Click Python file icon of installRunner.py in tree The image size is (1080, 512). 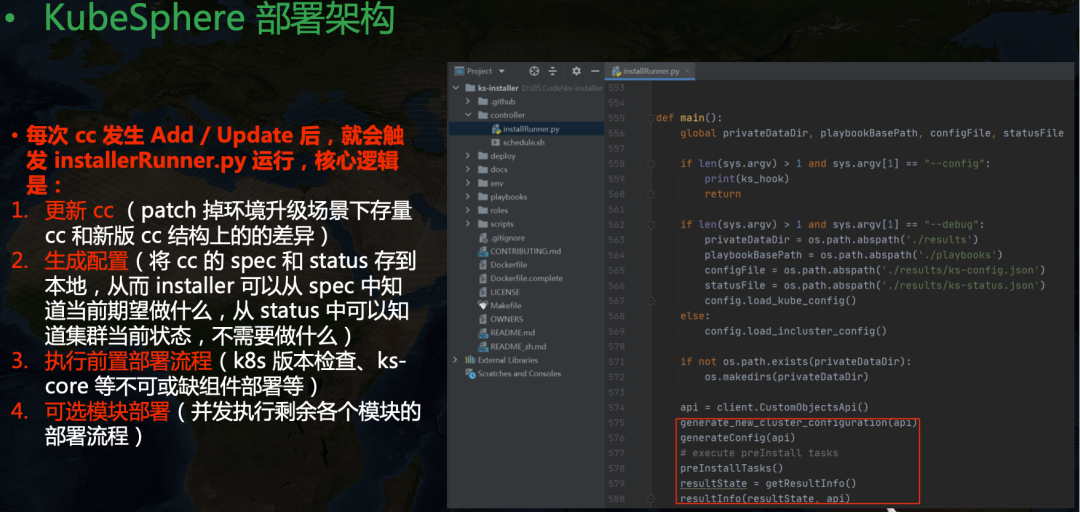(496, 129)
